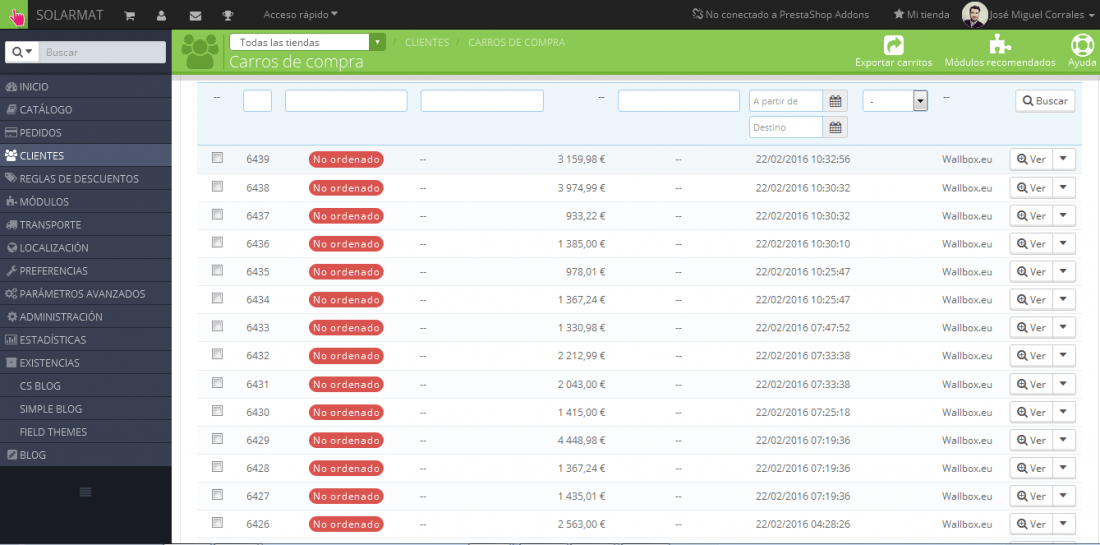Expand actions arrow for cart 6429
The width and height of the screenshot is (1100, 545).
pyautogui.click(x=1064, y=440)
